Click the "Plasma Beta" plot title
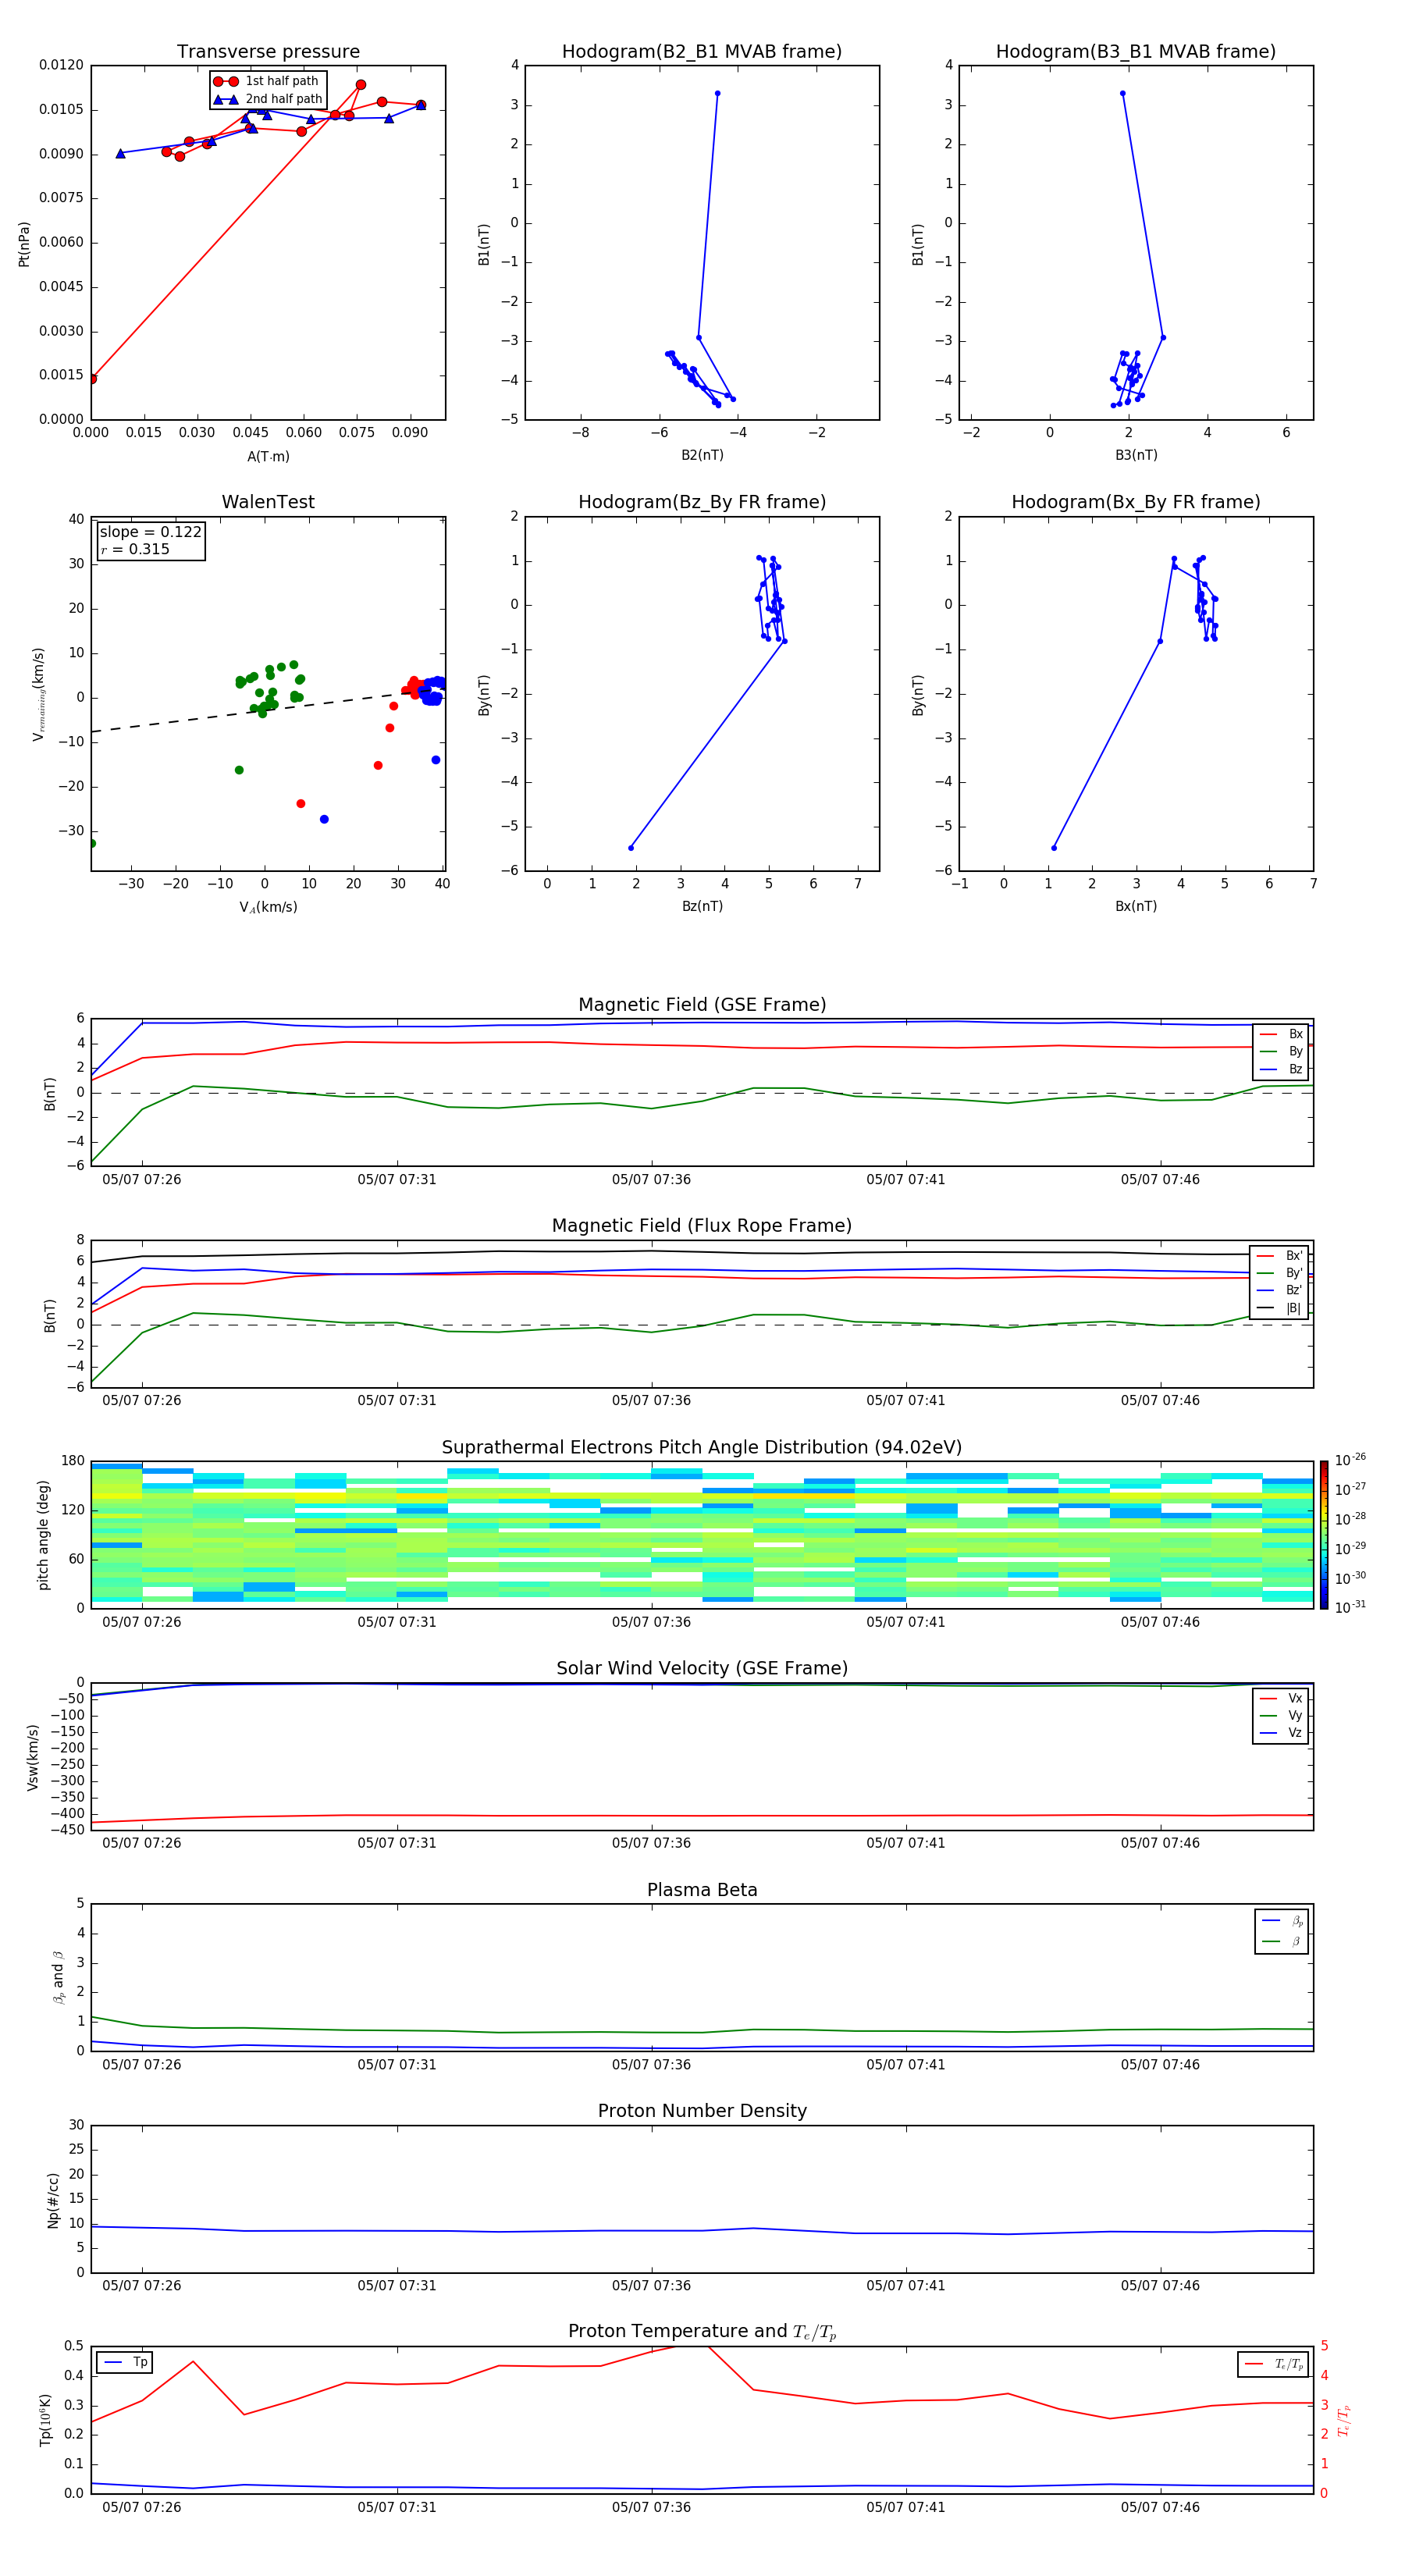Screen dimensions: 1405x2576 coord(702,1891)
